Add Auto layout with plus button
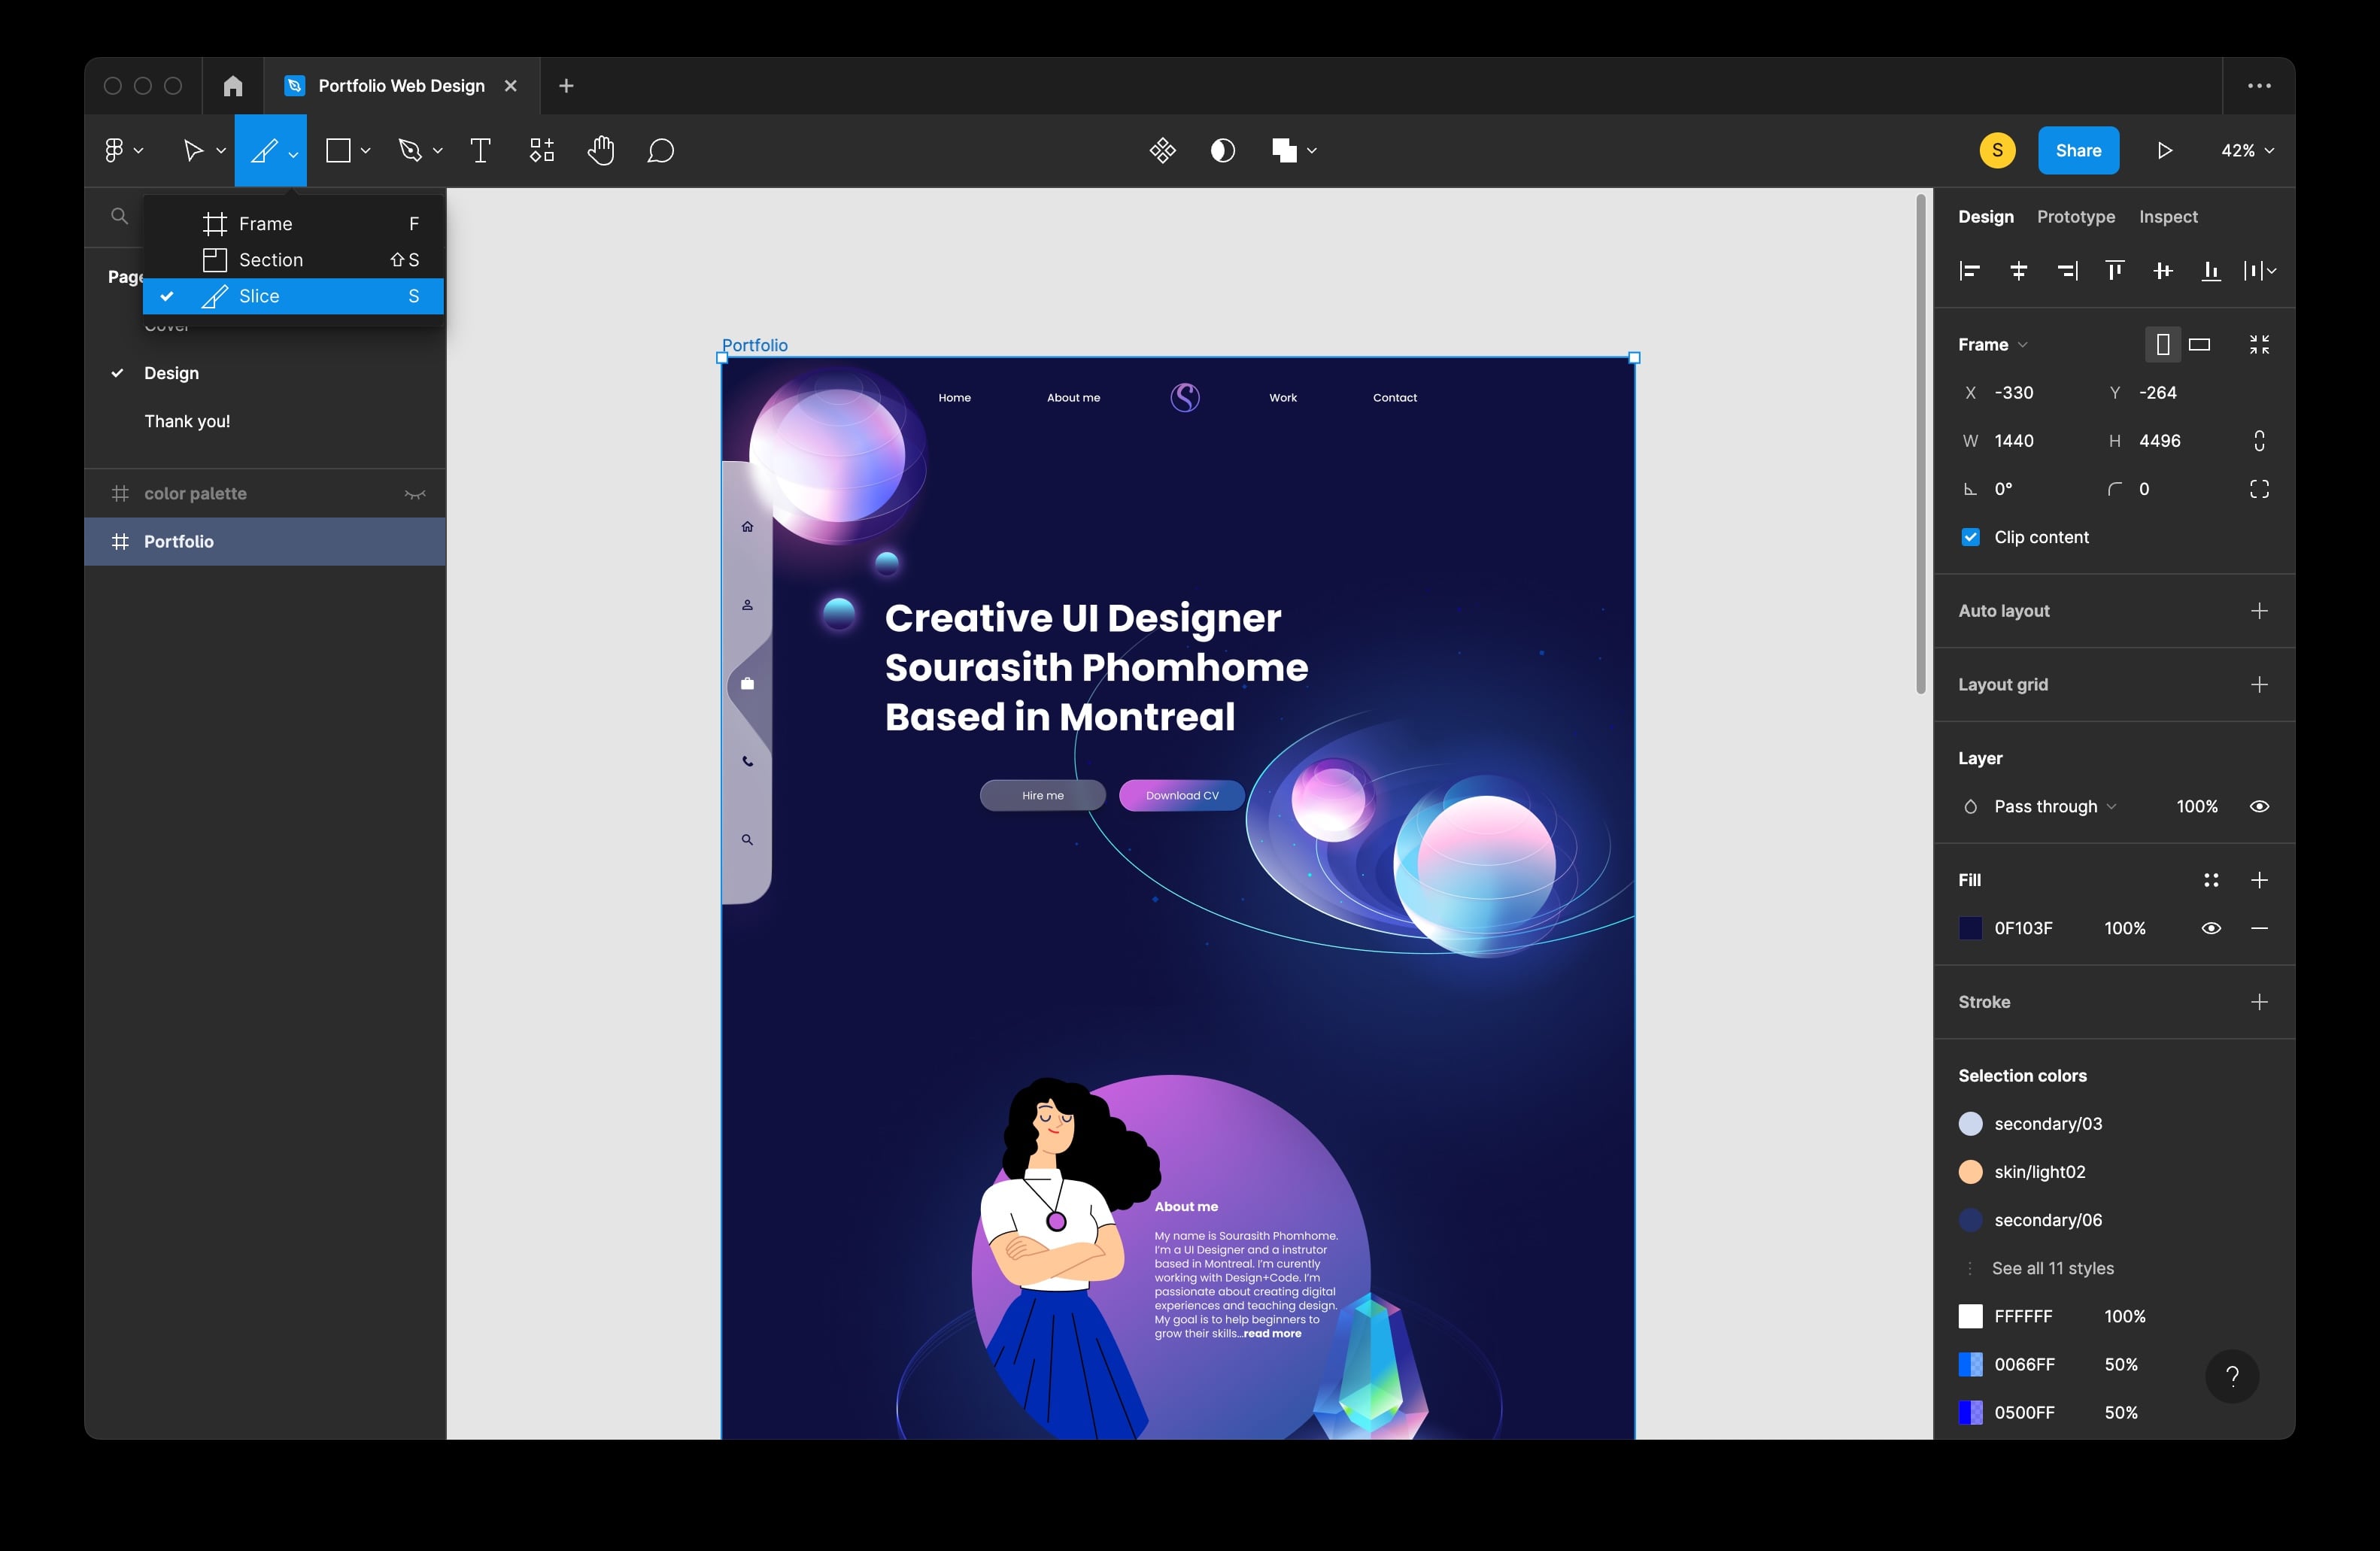Viewport: 2380px width, 1551px height. 2259,610
